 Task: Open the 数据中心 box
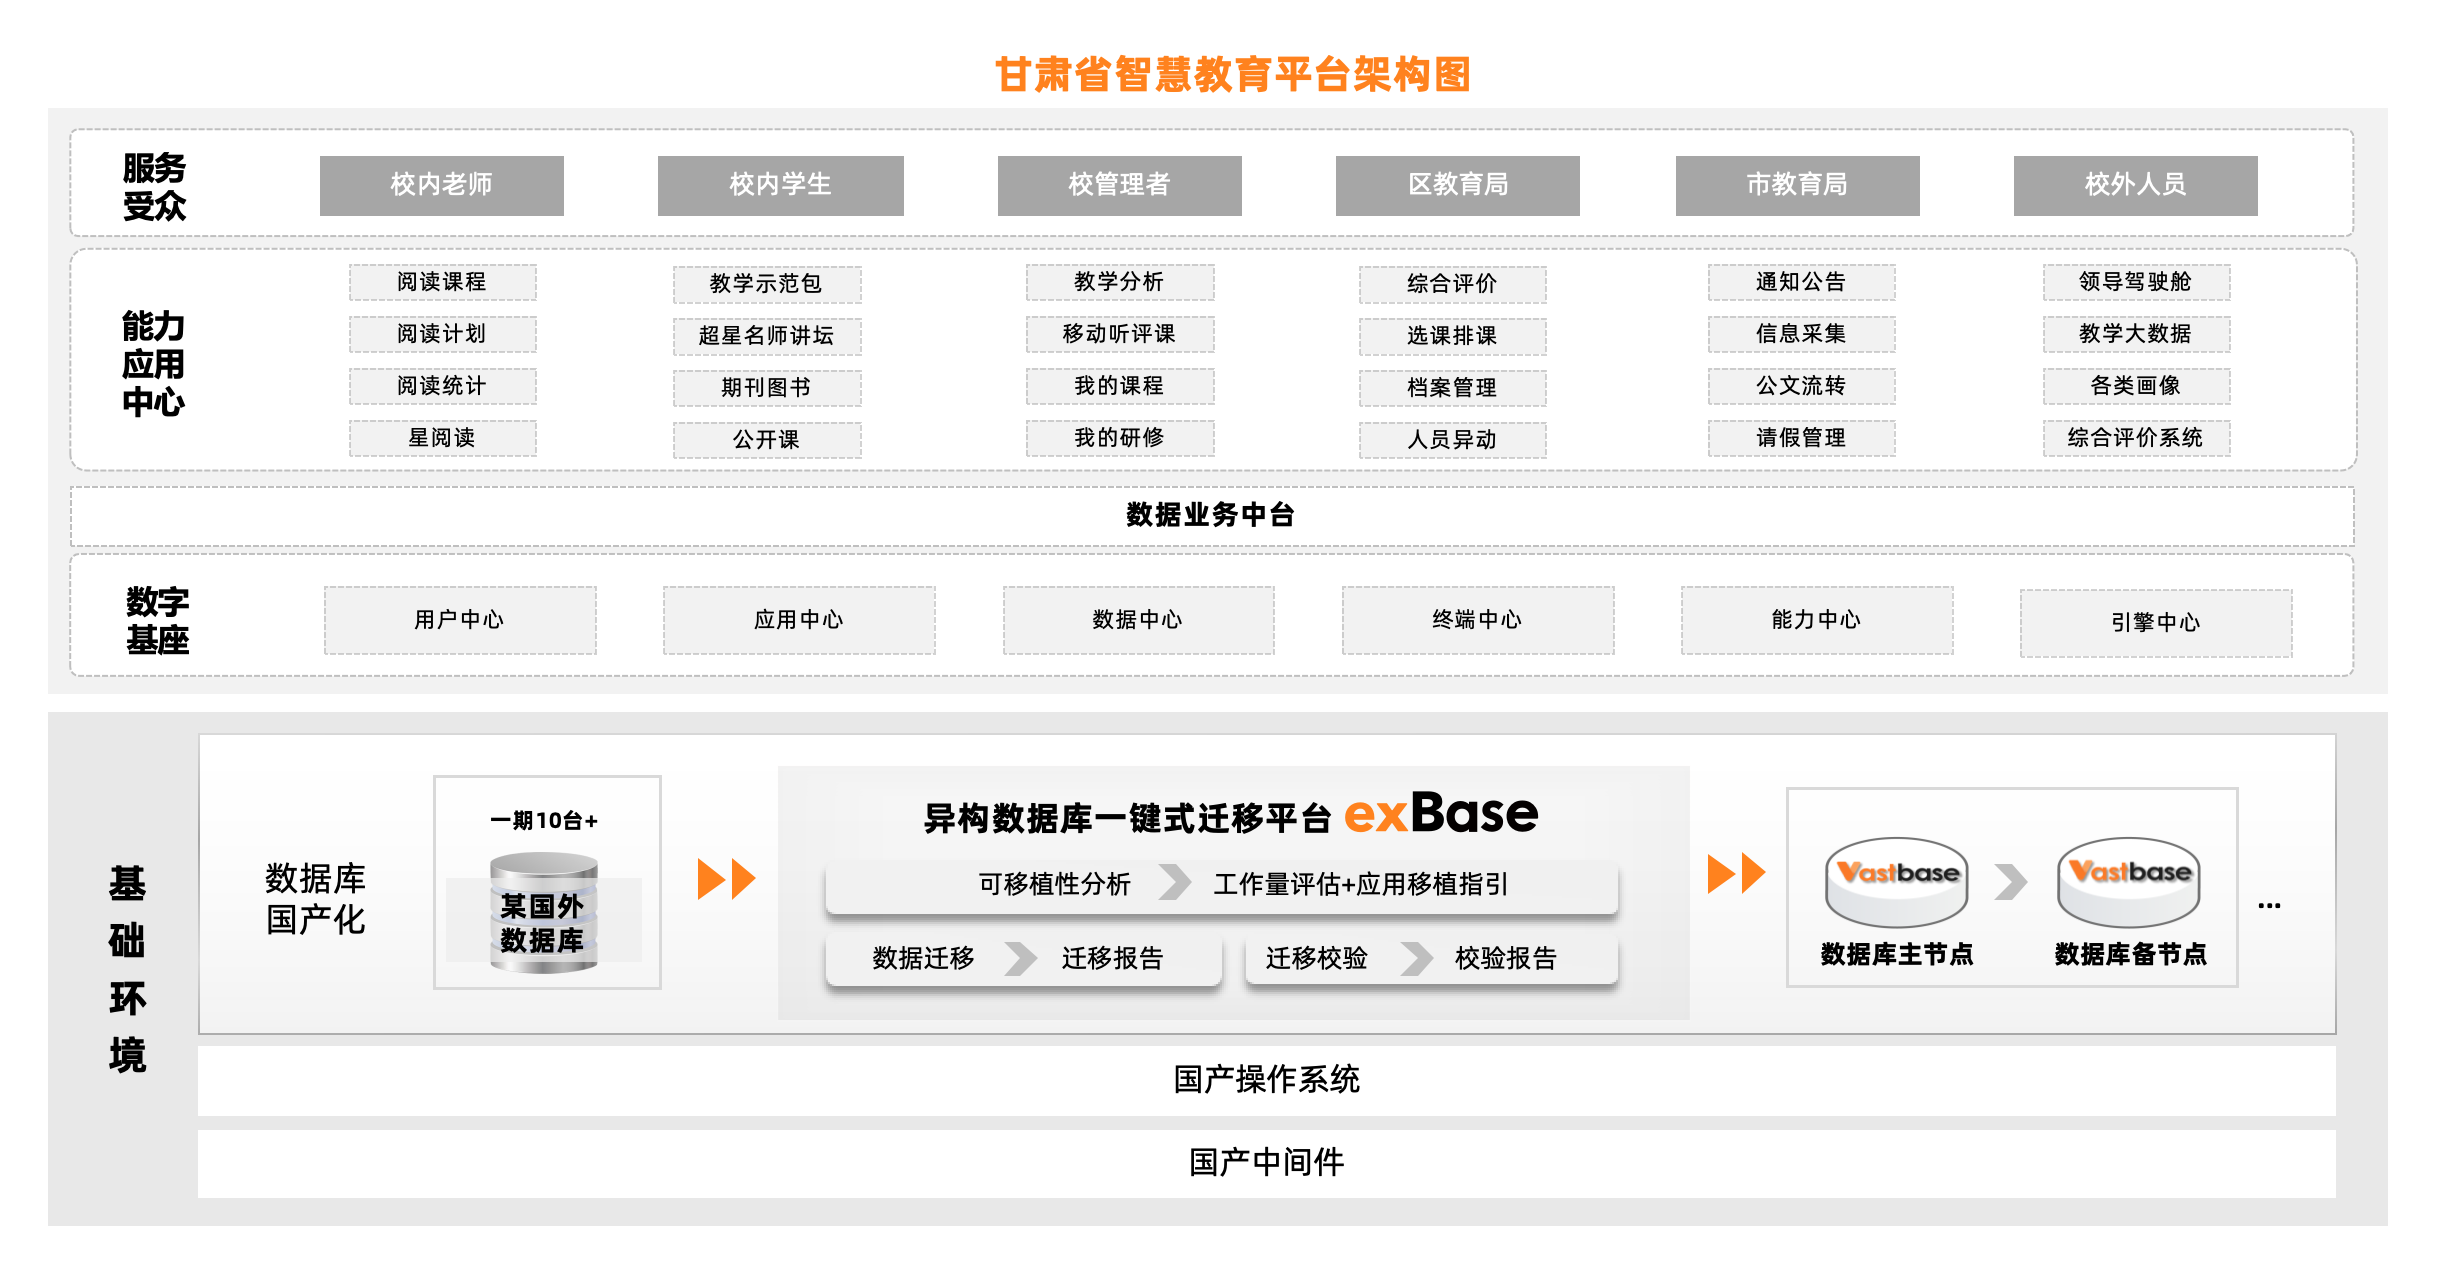[x=1138, y=620]
